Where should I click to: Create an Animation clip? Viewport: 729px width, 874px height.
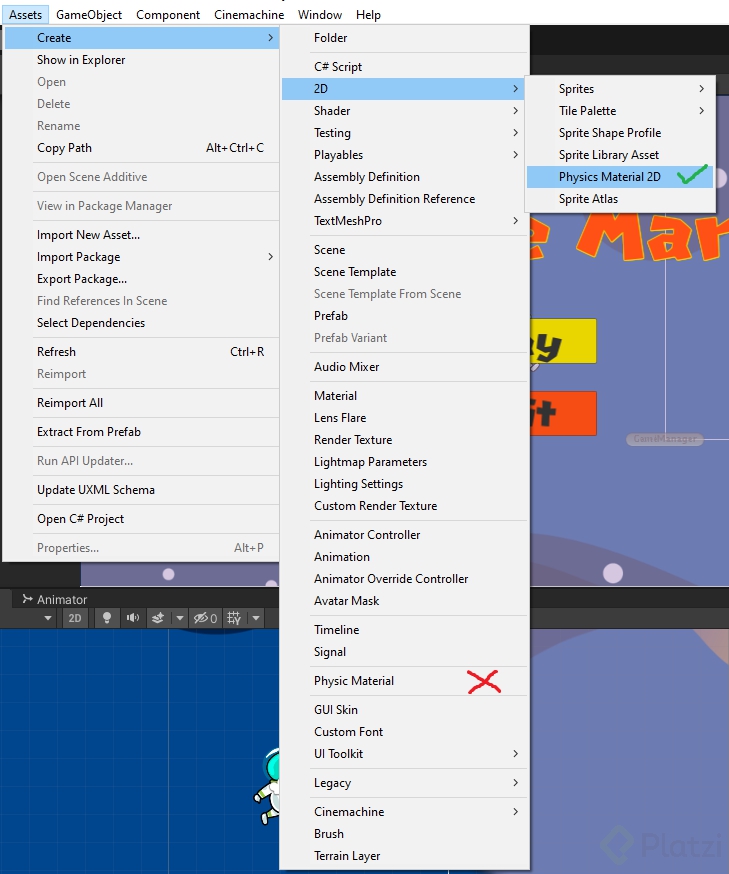(405, 557)
